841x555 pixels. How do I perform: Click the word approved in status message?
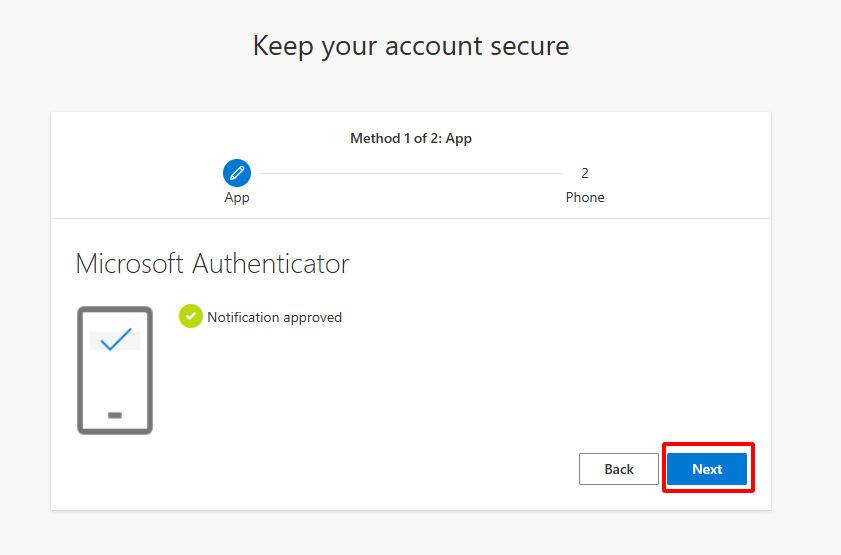(x=313, y=318)
